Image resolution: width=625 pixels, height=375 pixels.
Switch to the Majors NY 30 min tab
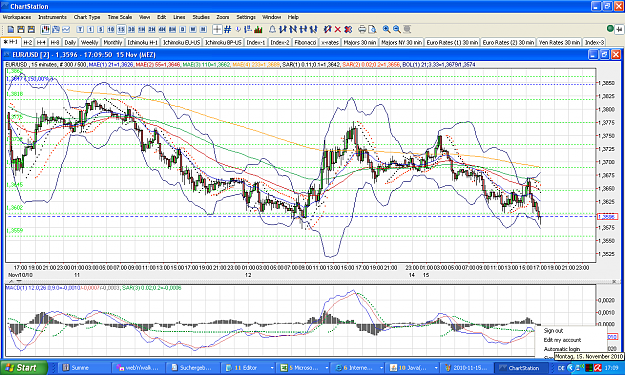[x=401, y=42]
